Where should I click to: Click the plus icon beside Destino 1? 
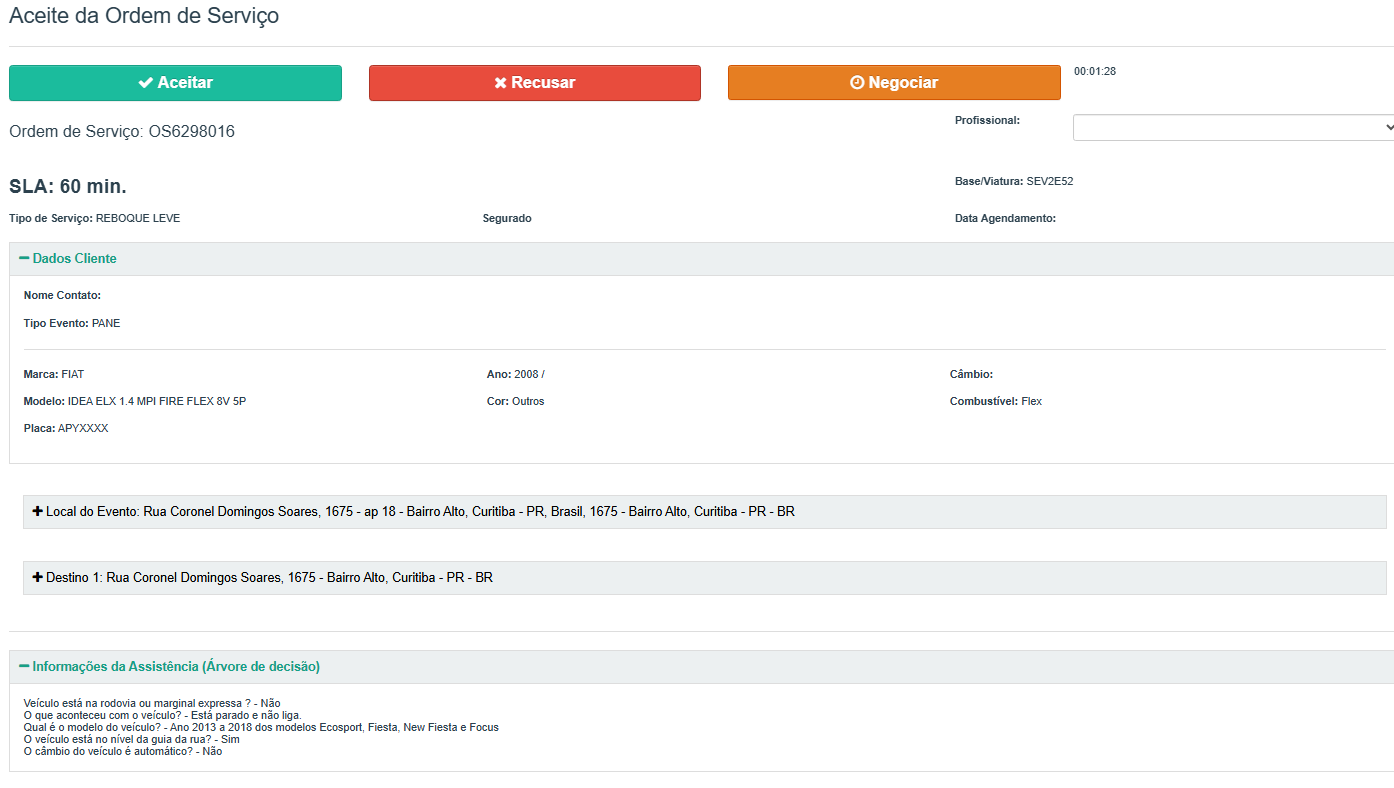38,577
